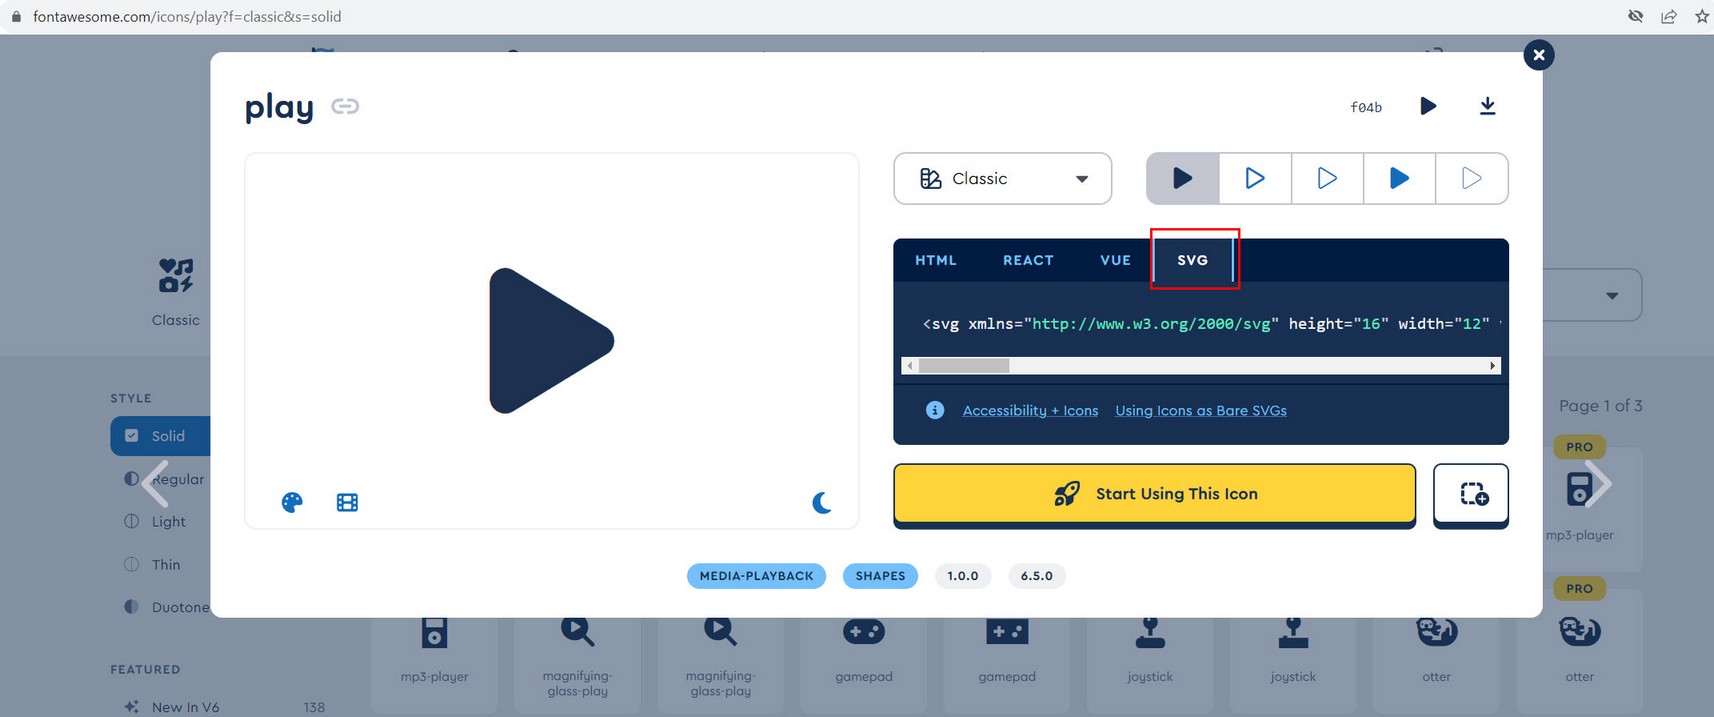Select the solid play style variant
This screenshot has height=717, width=1714.
1183,178
